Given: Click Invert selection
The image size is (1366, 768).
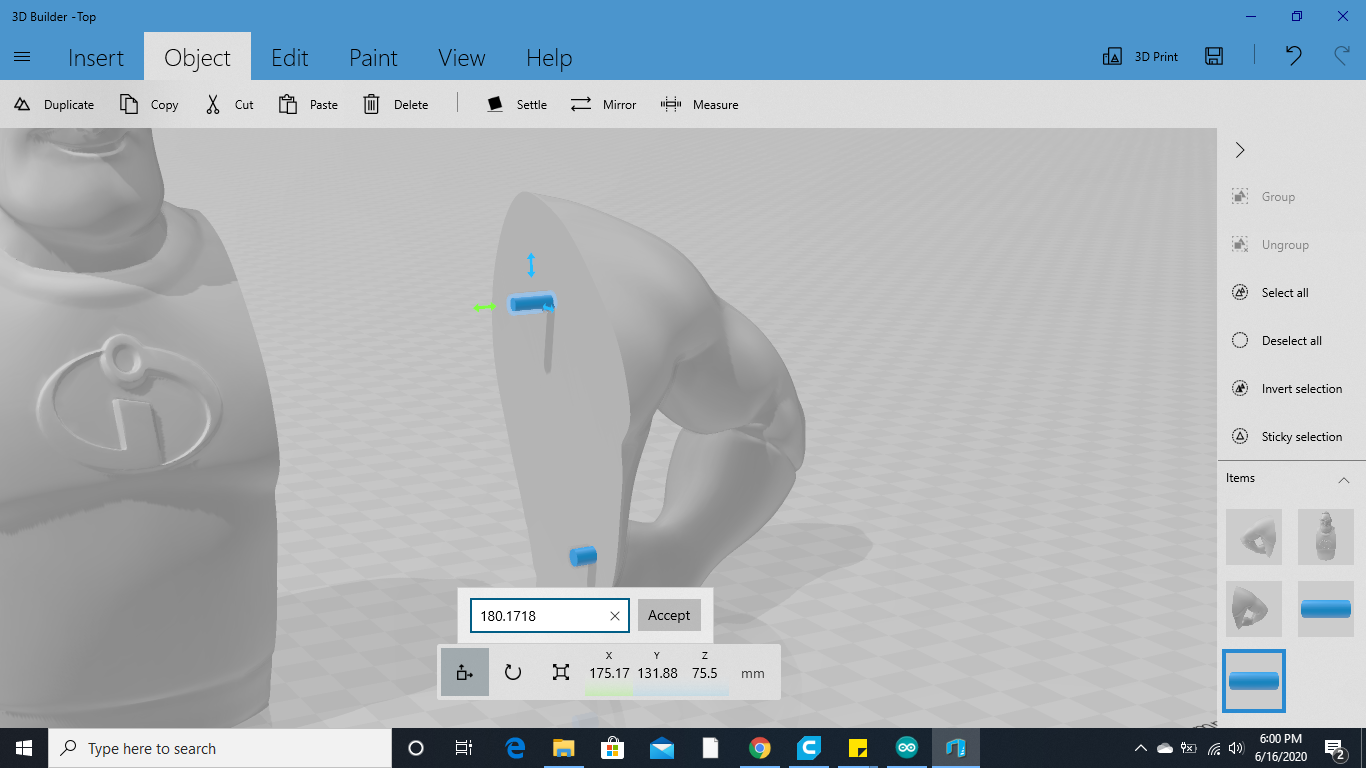Looking at the screenshot, I should click(x=1291, y=388).
